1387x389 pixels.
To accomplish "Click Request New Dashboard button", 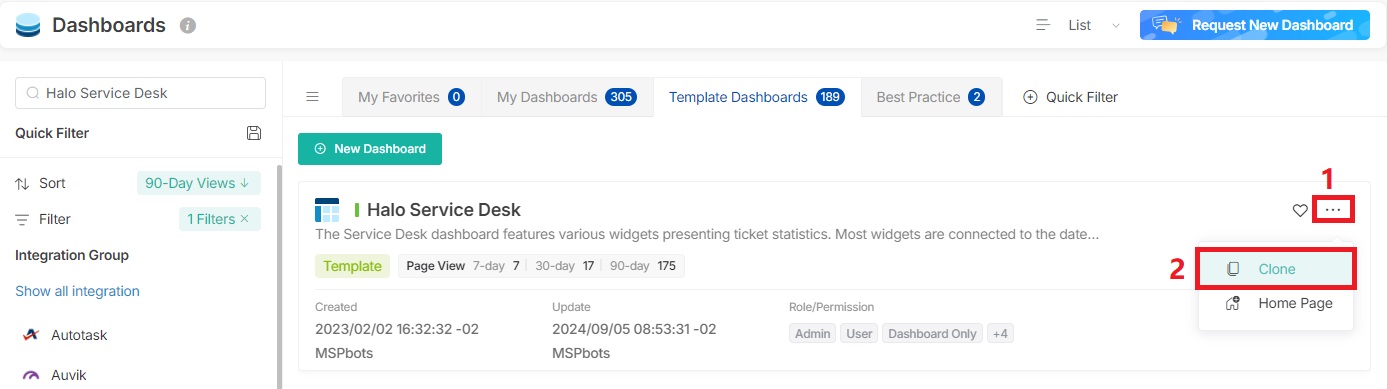I will [x=1255, y=25].
